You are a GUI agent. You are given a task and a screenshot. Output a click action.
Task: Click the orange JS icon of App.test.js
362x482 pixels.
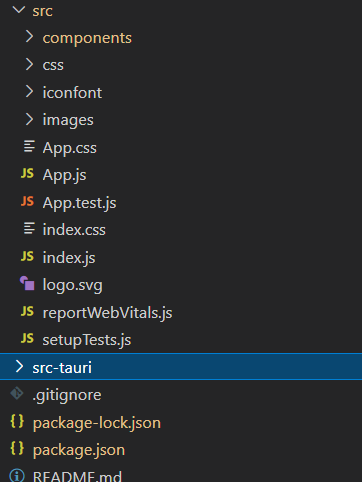coord(27,201)
